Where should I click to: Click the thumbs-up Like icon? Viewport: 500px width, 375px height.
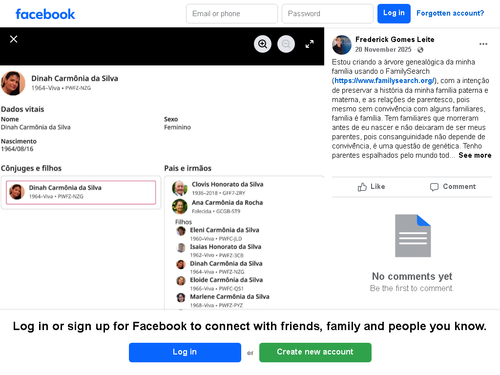[362, 187]
